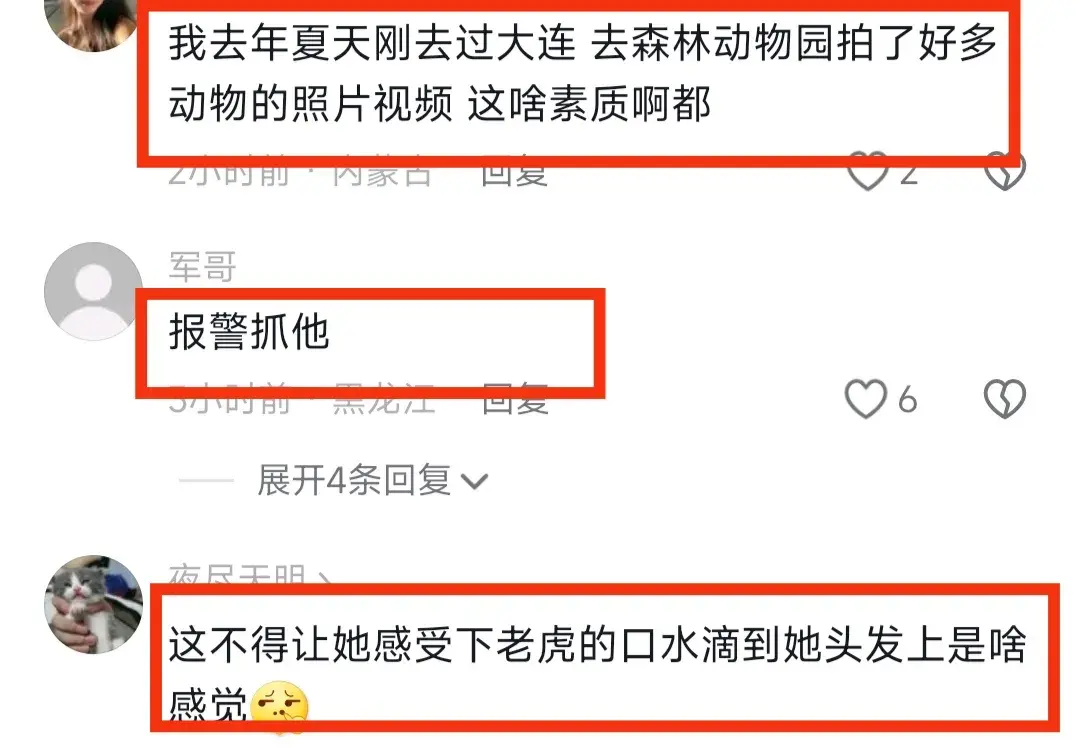Tap the emoji at end of tiger comment
The height and width of the screenshot is (754, 1080).
279,707
